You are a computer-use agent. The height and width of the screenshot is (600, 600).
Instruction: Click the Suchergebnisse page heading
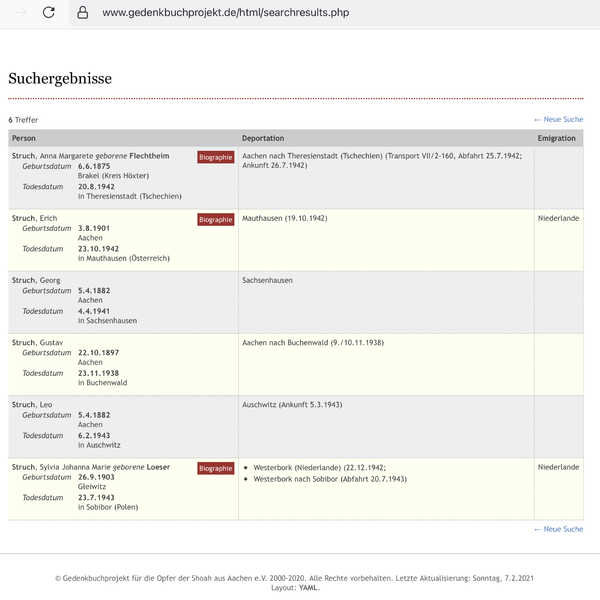[60, 79]
